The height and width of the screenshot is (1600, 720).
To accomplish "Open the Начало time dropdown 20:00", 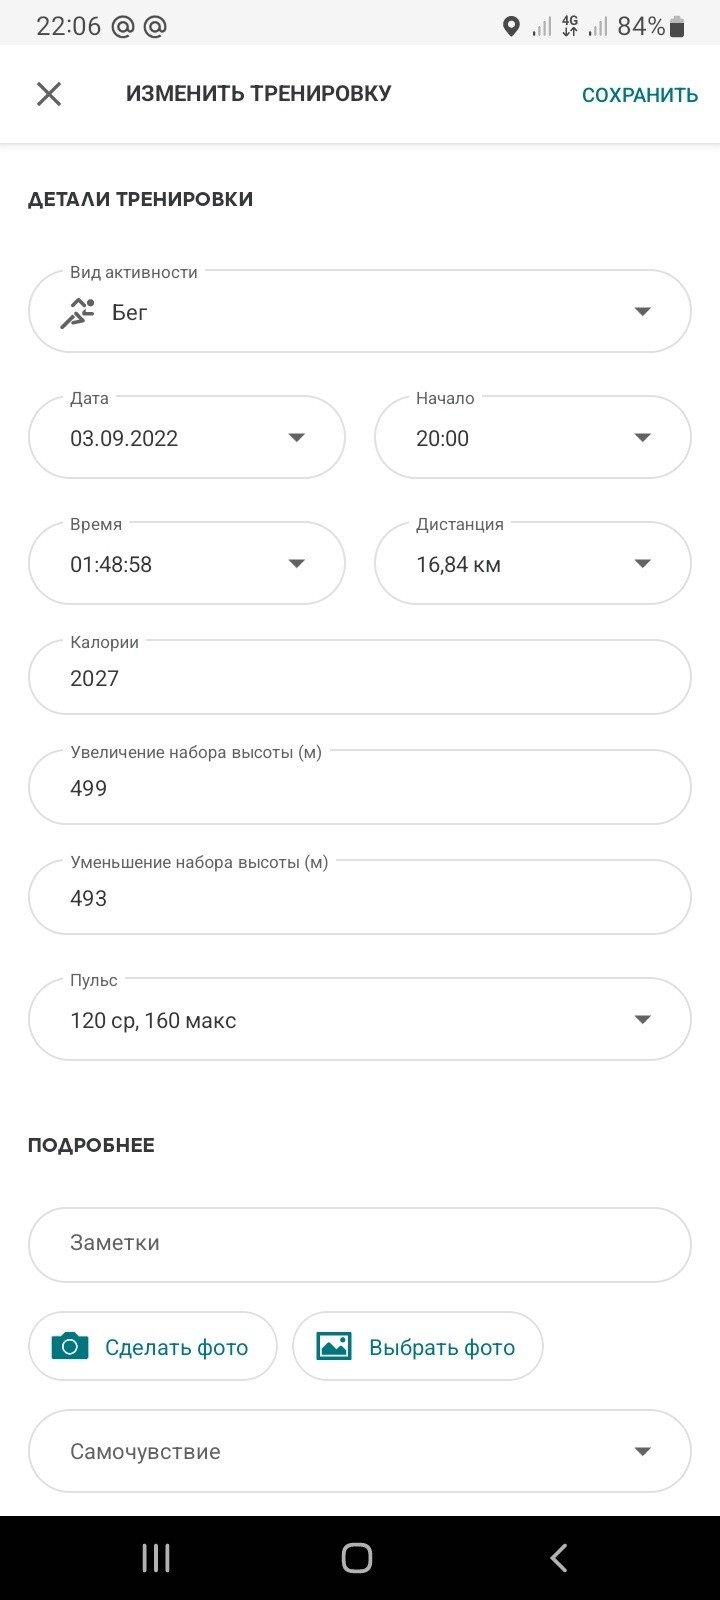I will click(533, 438).
